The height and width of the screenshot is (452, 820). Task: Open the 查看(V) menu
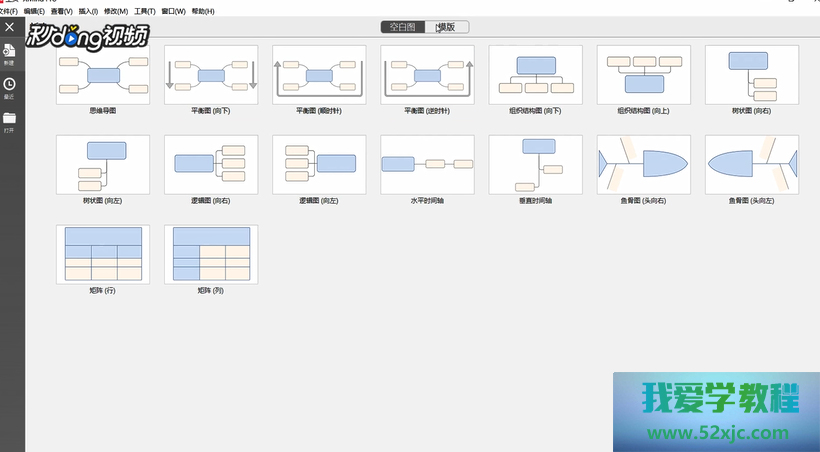[63, 11]
